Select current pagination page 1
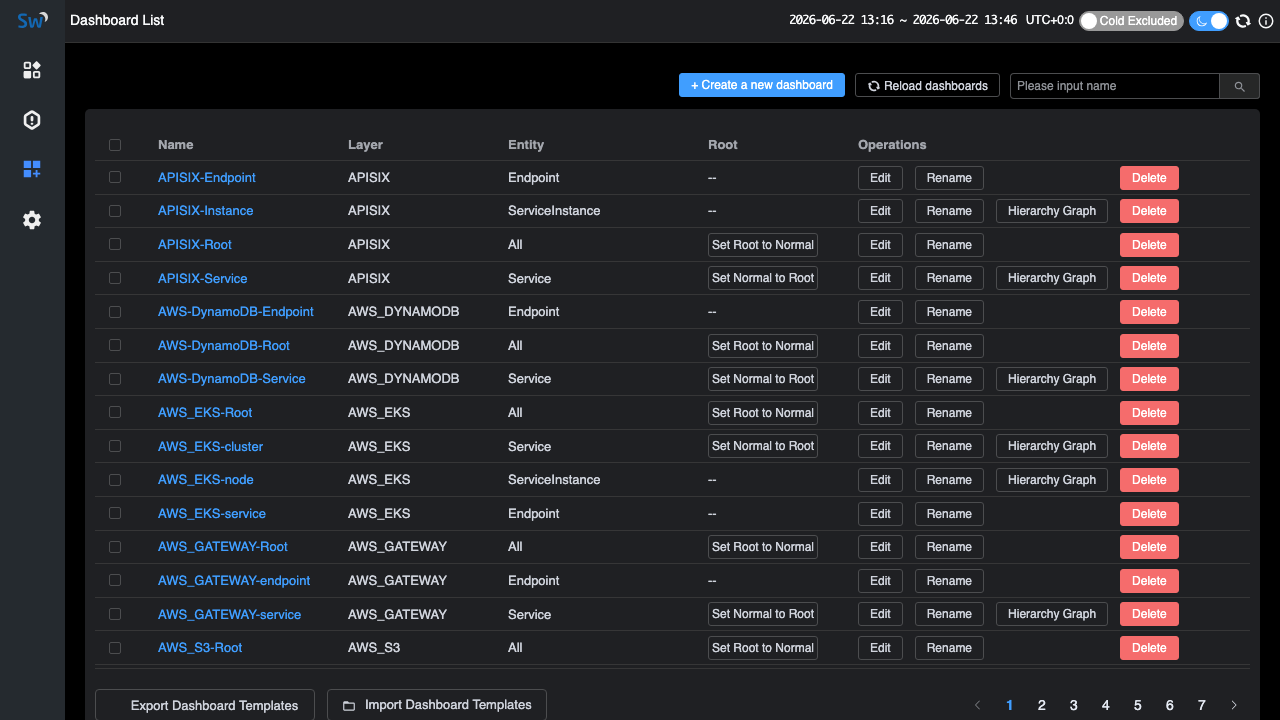1280x720 pixels. pos(1010,705)
